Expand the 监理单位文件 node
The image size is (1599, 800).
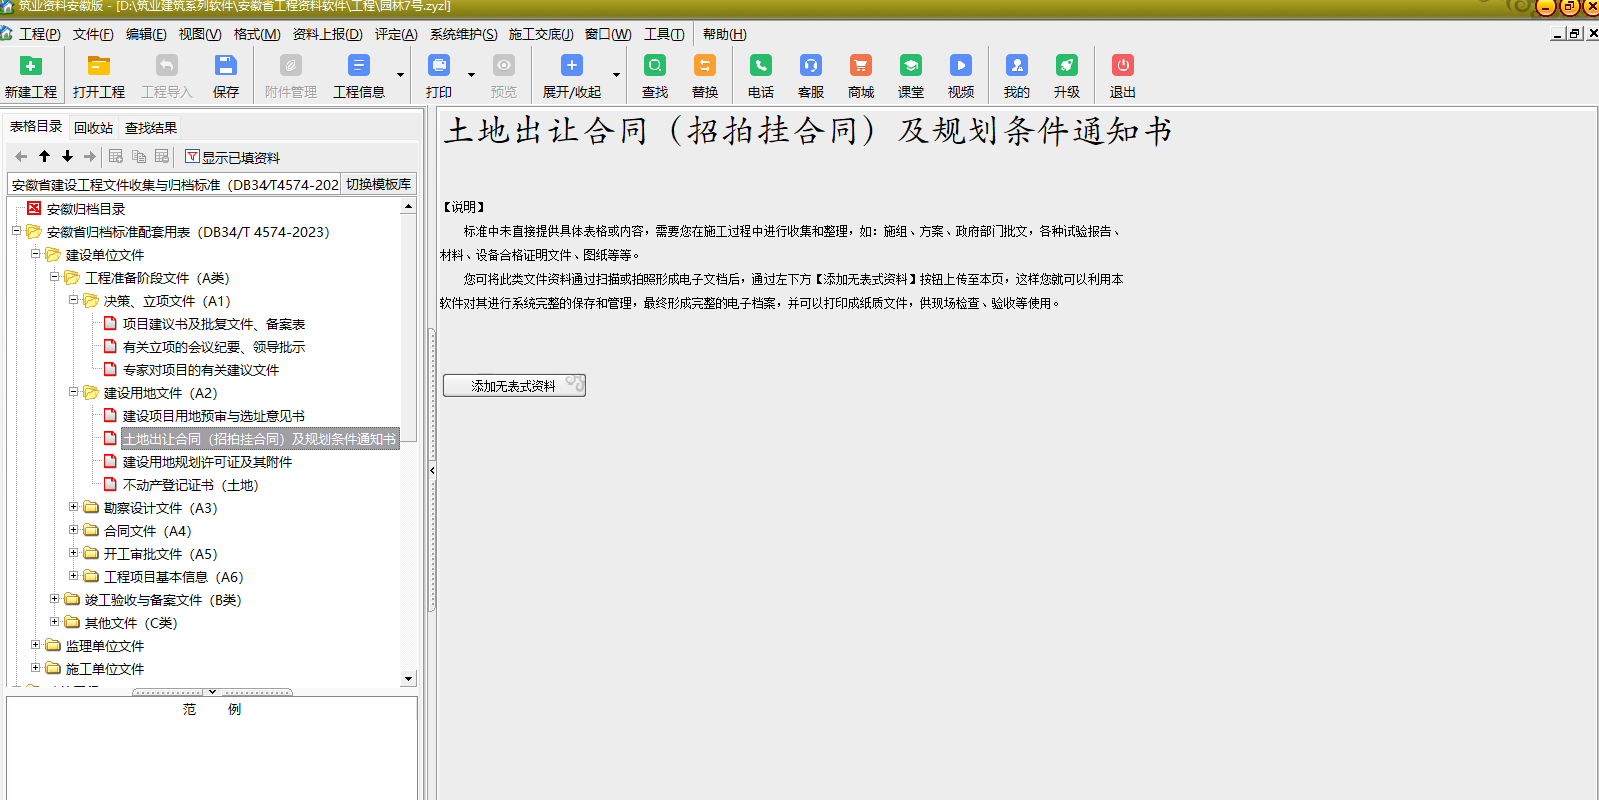tap(35, 645)
